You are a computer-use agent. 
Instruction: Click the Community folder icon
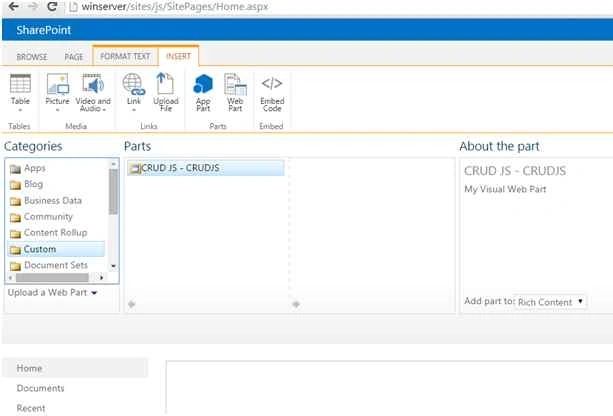click(15, 218)
